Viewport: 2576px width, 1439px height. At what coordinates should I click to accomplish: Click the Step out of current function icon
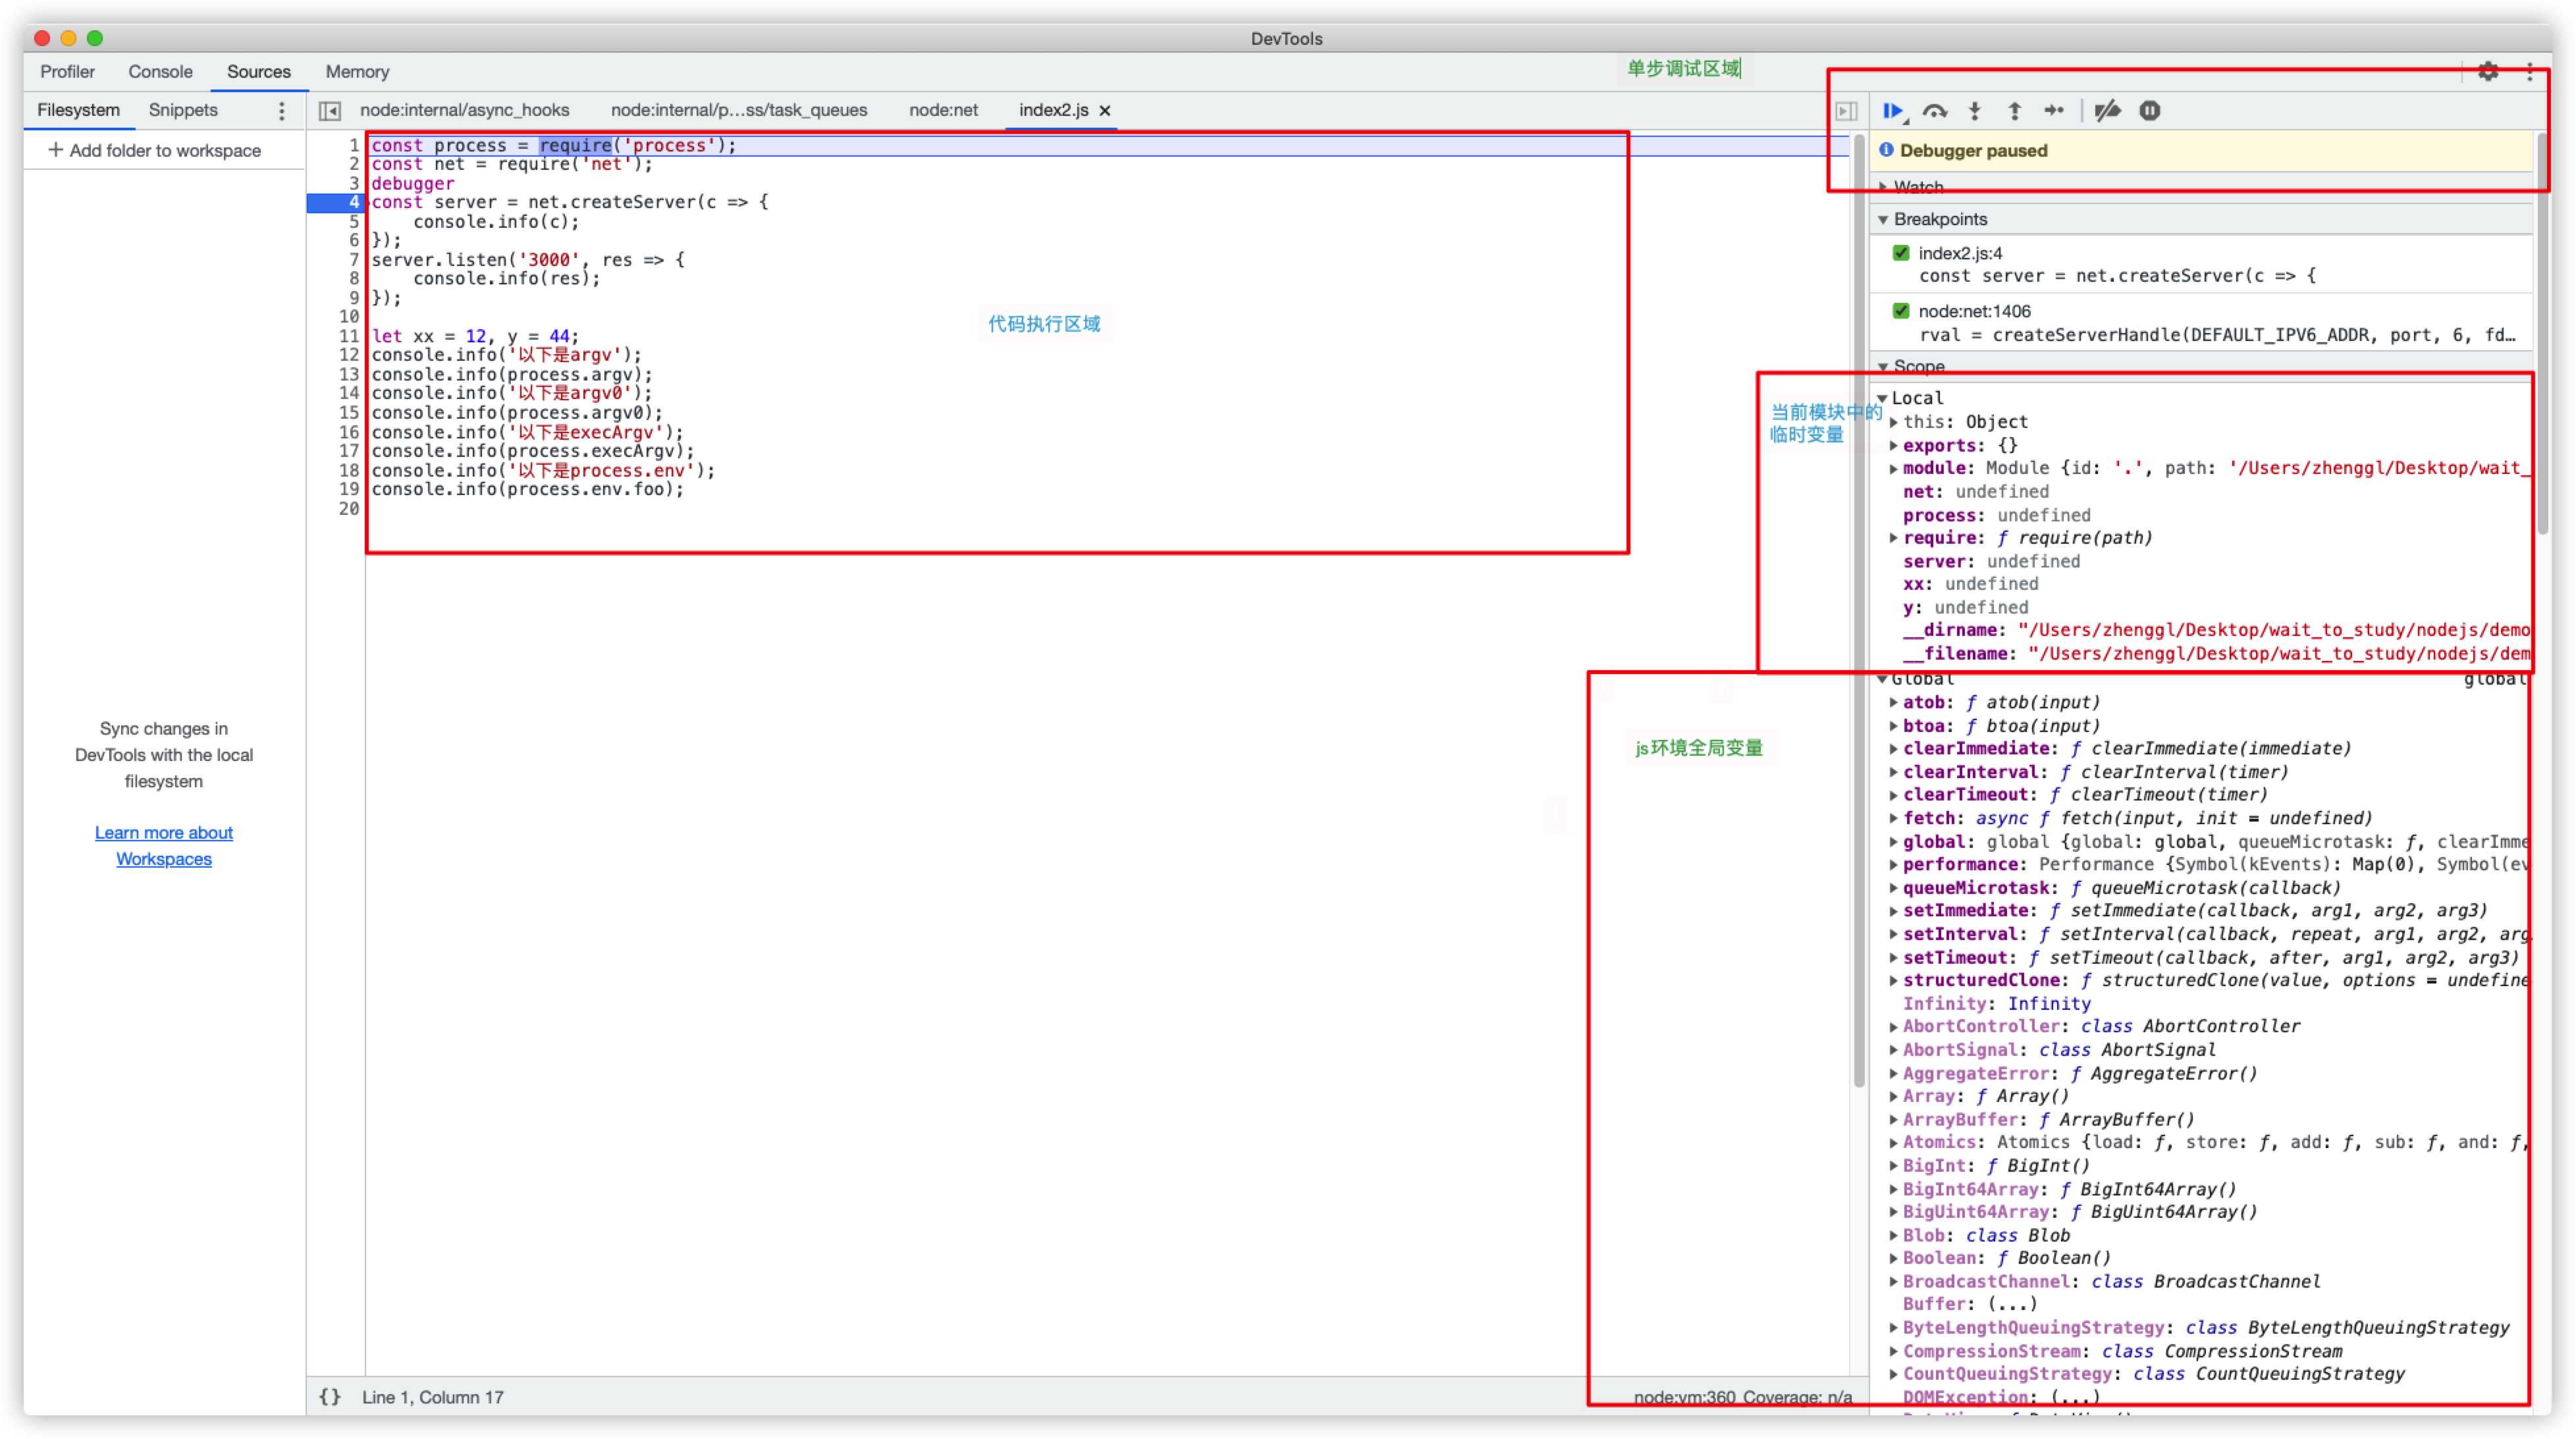(2015, 110)
